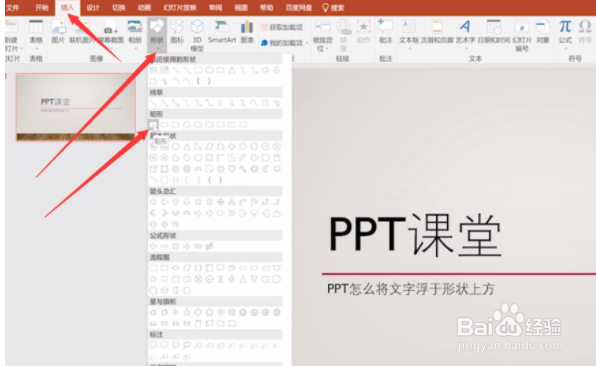Open the 百度网盘 tab
Viewport: 596px width, 366px height.
coord(299,7)
